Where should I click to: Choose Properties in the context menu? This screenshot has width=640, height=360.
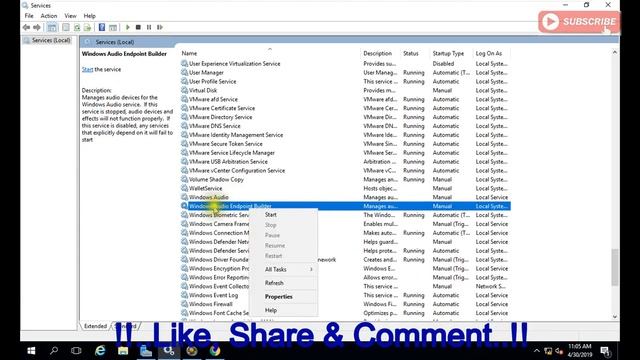click(x=283, y=297)
